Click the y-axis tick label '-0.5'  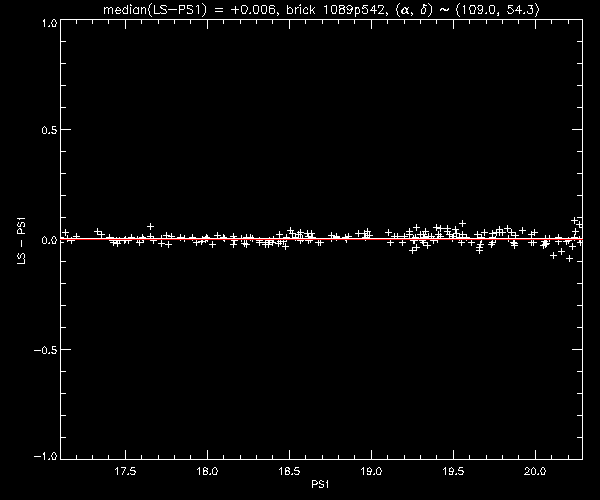point(46,350)
